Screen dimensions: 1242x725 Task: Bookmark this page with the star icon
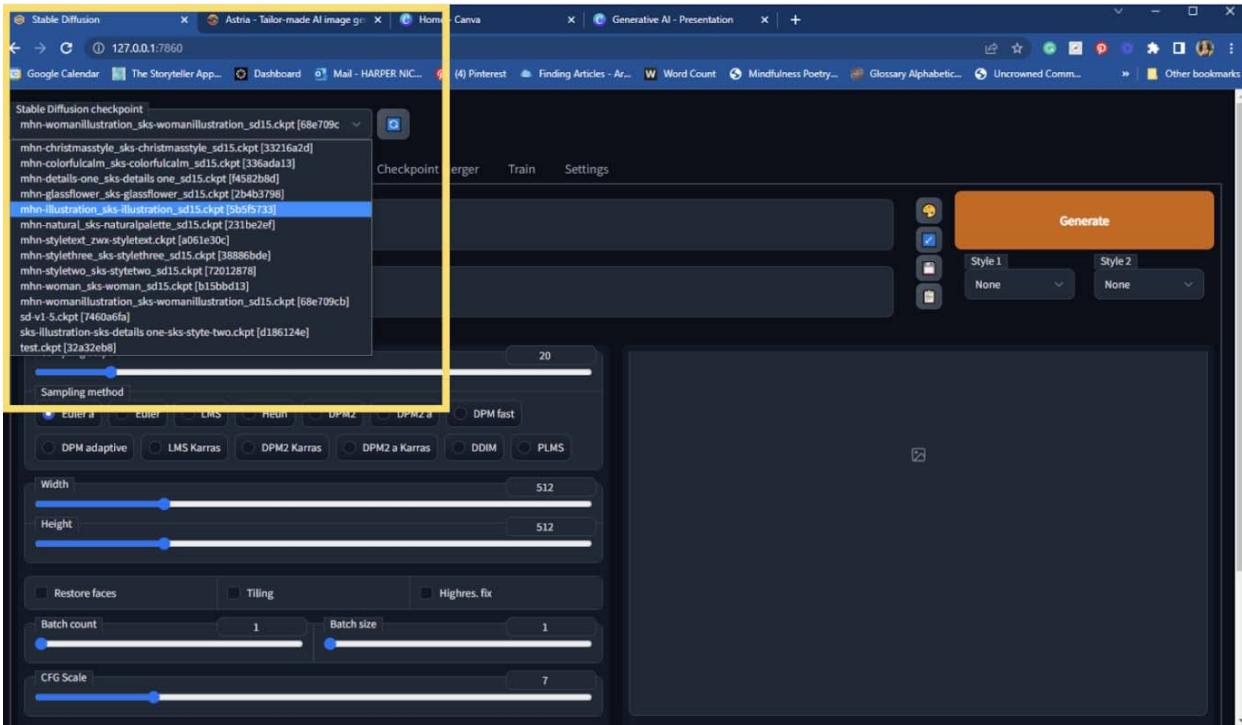tap(1018, 48)
